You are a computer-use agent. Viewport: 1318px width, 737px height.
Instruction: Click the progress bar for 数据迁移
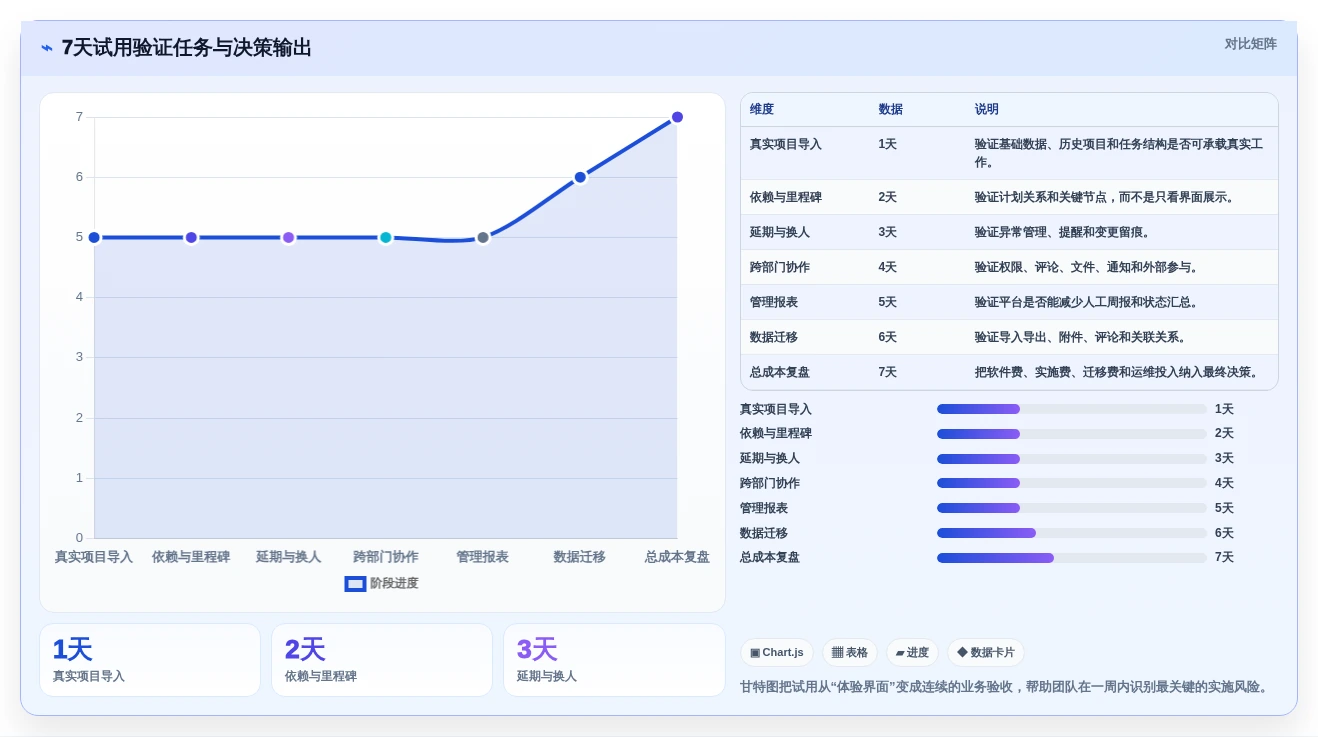point(1071,533)
